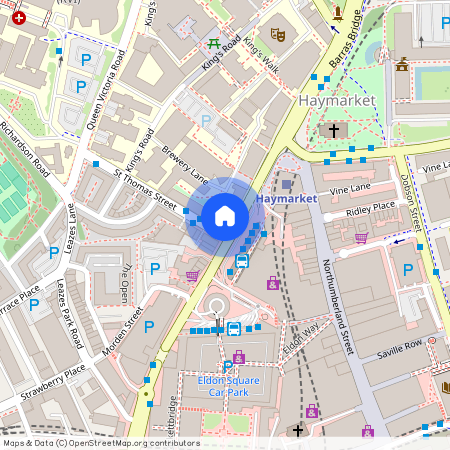Click the Eldon Square Car Park icon

pos(228,367)
